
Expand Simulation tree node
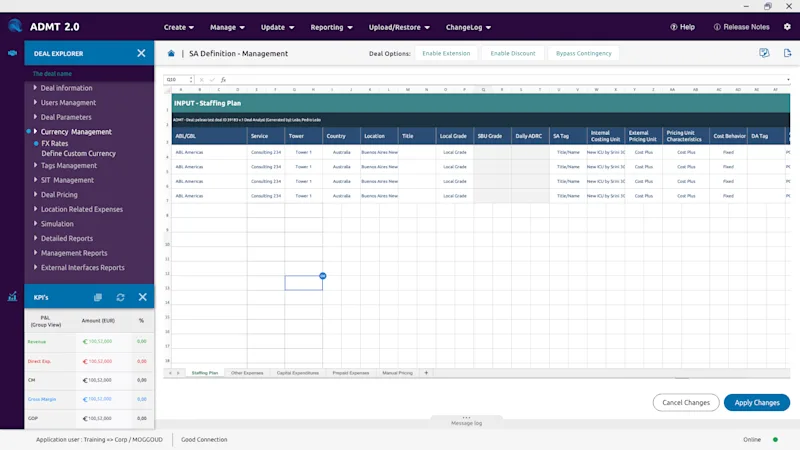(x=35, y=223)
